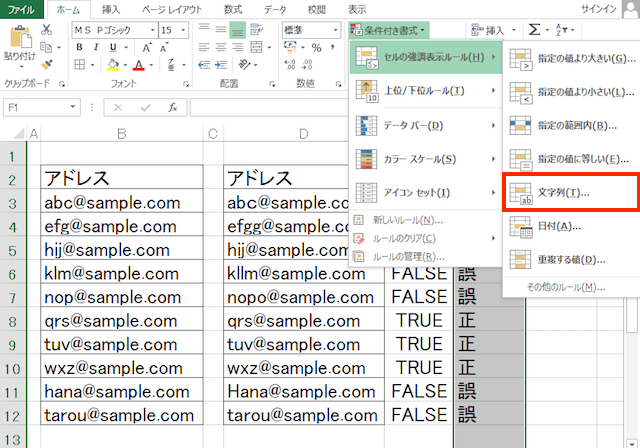This screenshot has height=448, width=640.
Task: Click その他のルール link
Action: (x=566, y=288)
